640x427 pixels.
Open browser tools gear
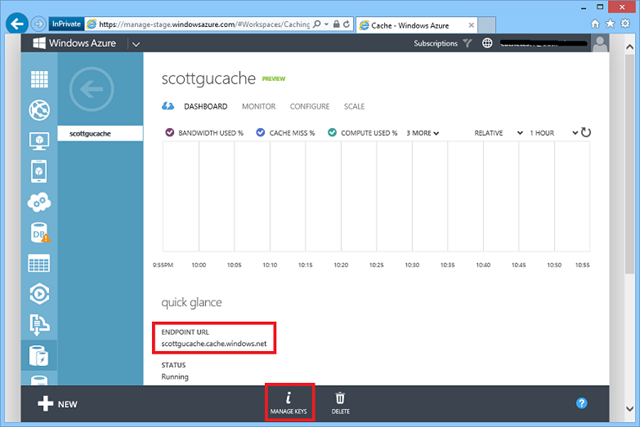(625, 24)
